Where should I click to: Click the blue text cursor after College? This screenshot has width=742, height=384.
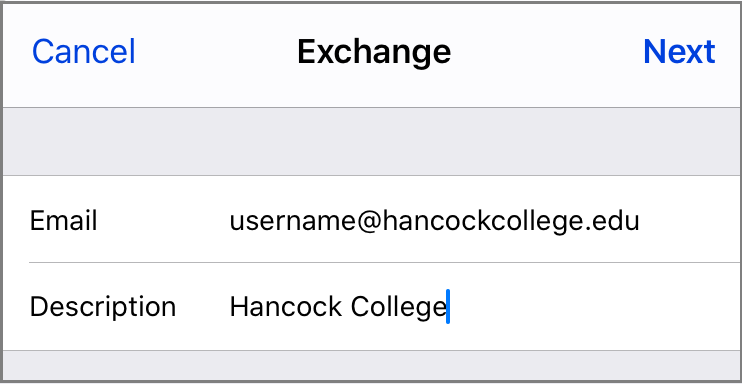coord(448,307)
